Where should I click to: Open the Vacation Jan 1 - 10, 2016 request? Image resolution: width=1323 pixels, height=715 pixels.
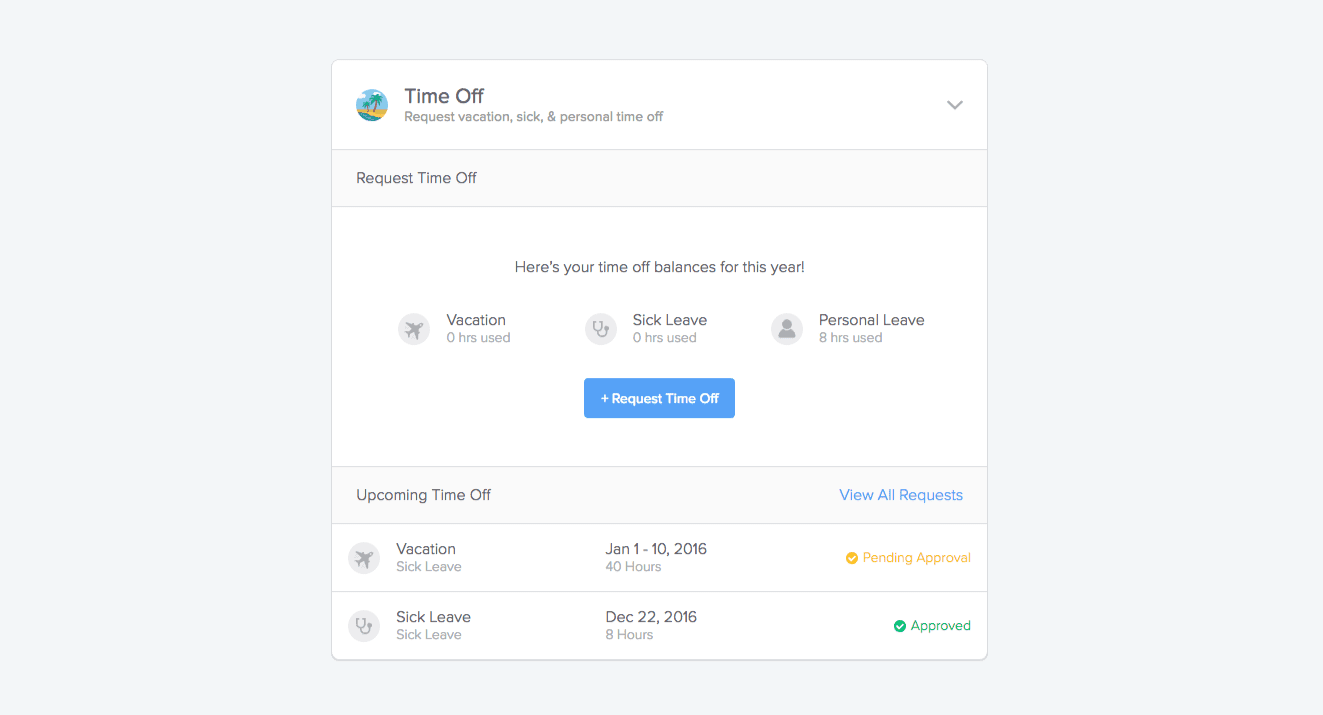pyautogui.click(x=659, y=558)
